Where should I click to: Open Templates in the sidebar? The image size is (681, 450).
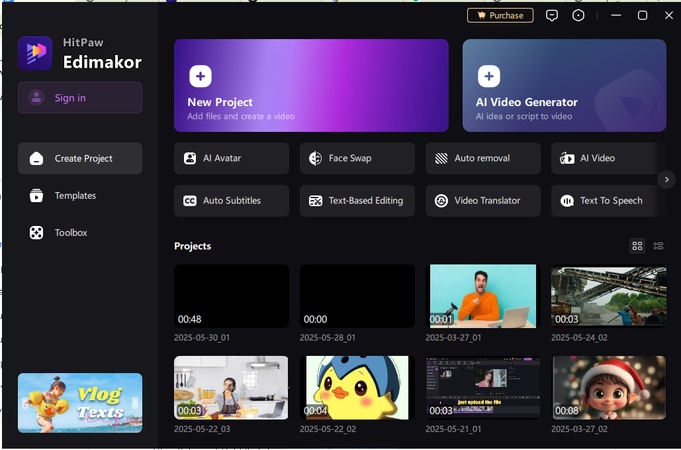(x=80, y=195)
